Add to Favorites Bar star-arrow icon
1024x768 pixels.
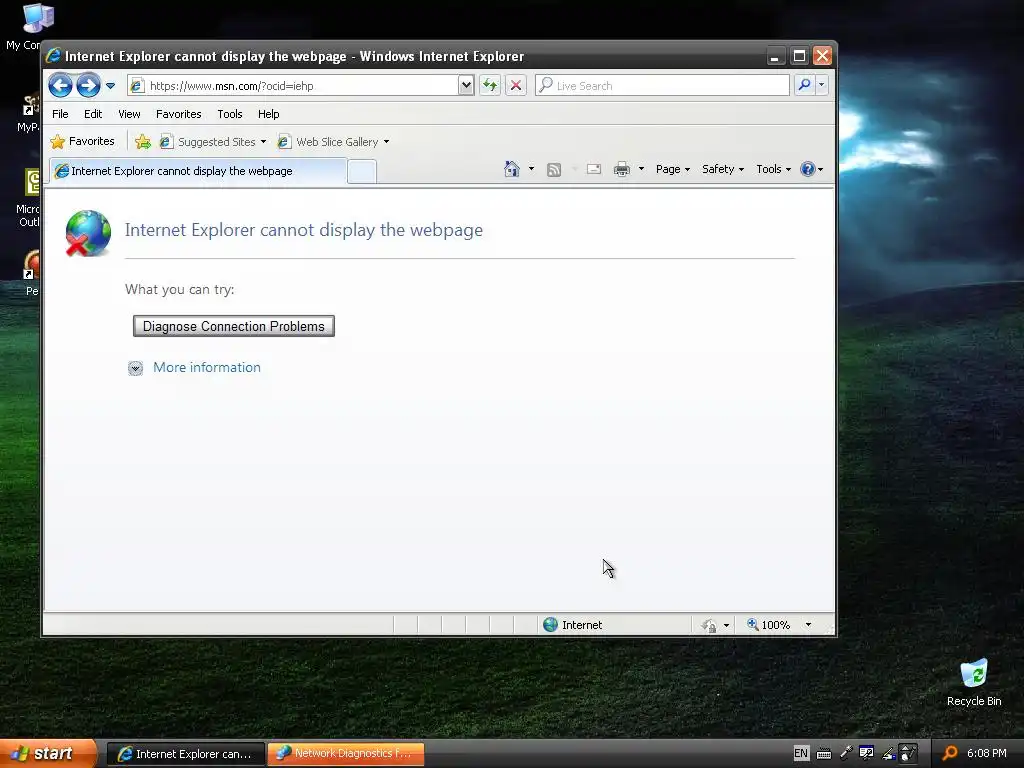point(142,141)
